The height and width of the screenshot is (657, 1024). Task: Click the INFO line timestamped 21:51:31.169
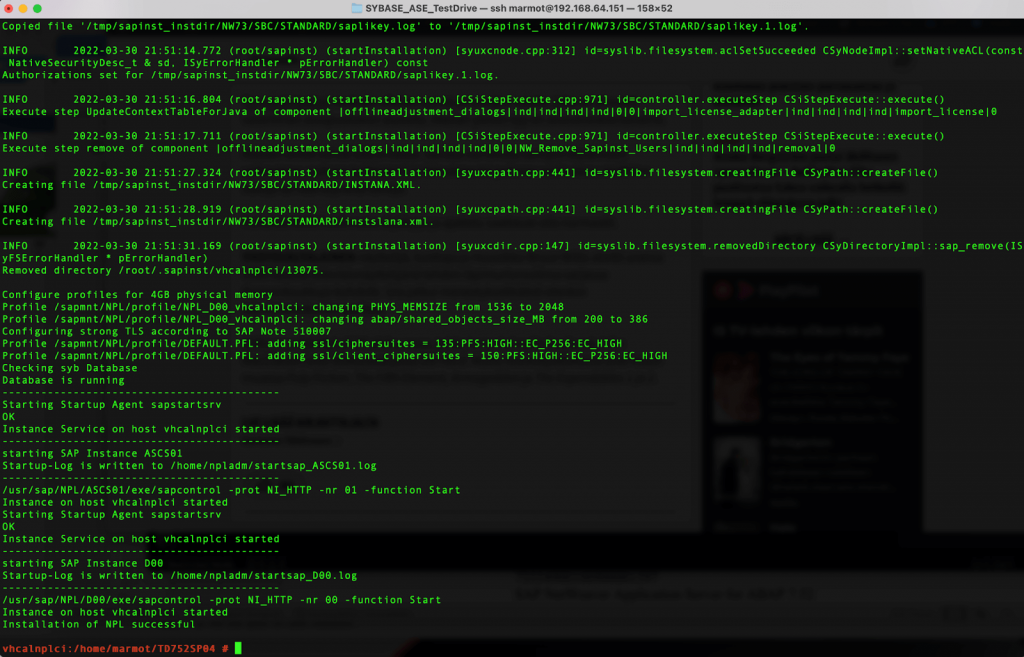click(x=512, y=246)
